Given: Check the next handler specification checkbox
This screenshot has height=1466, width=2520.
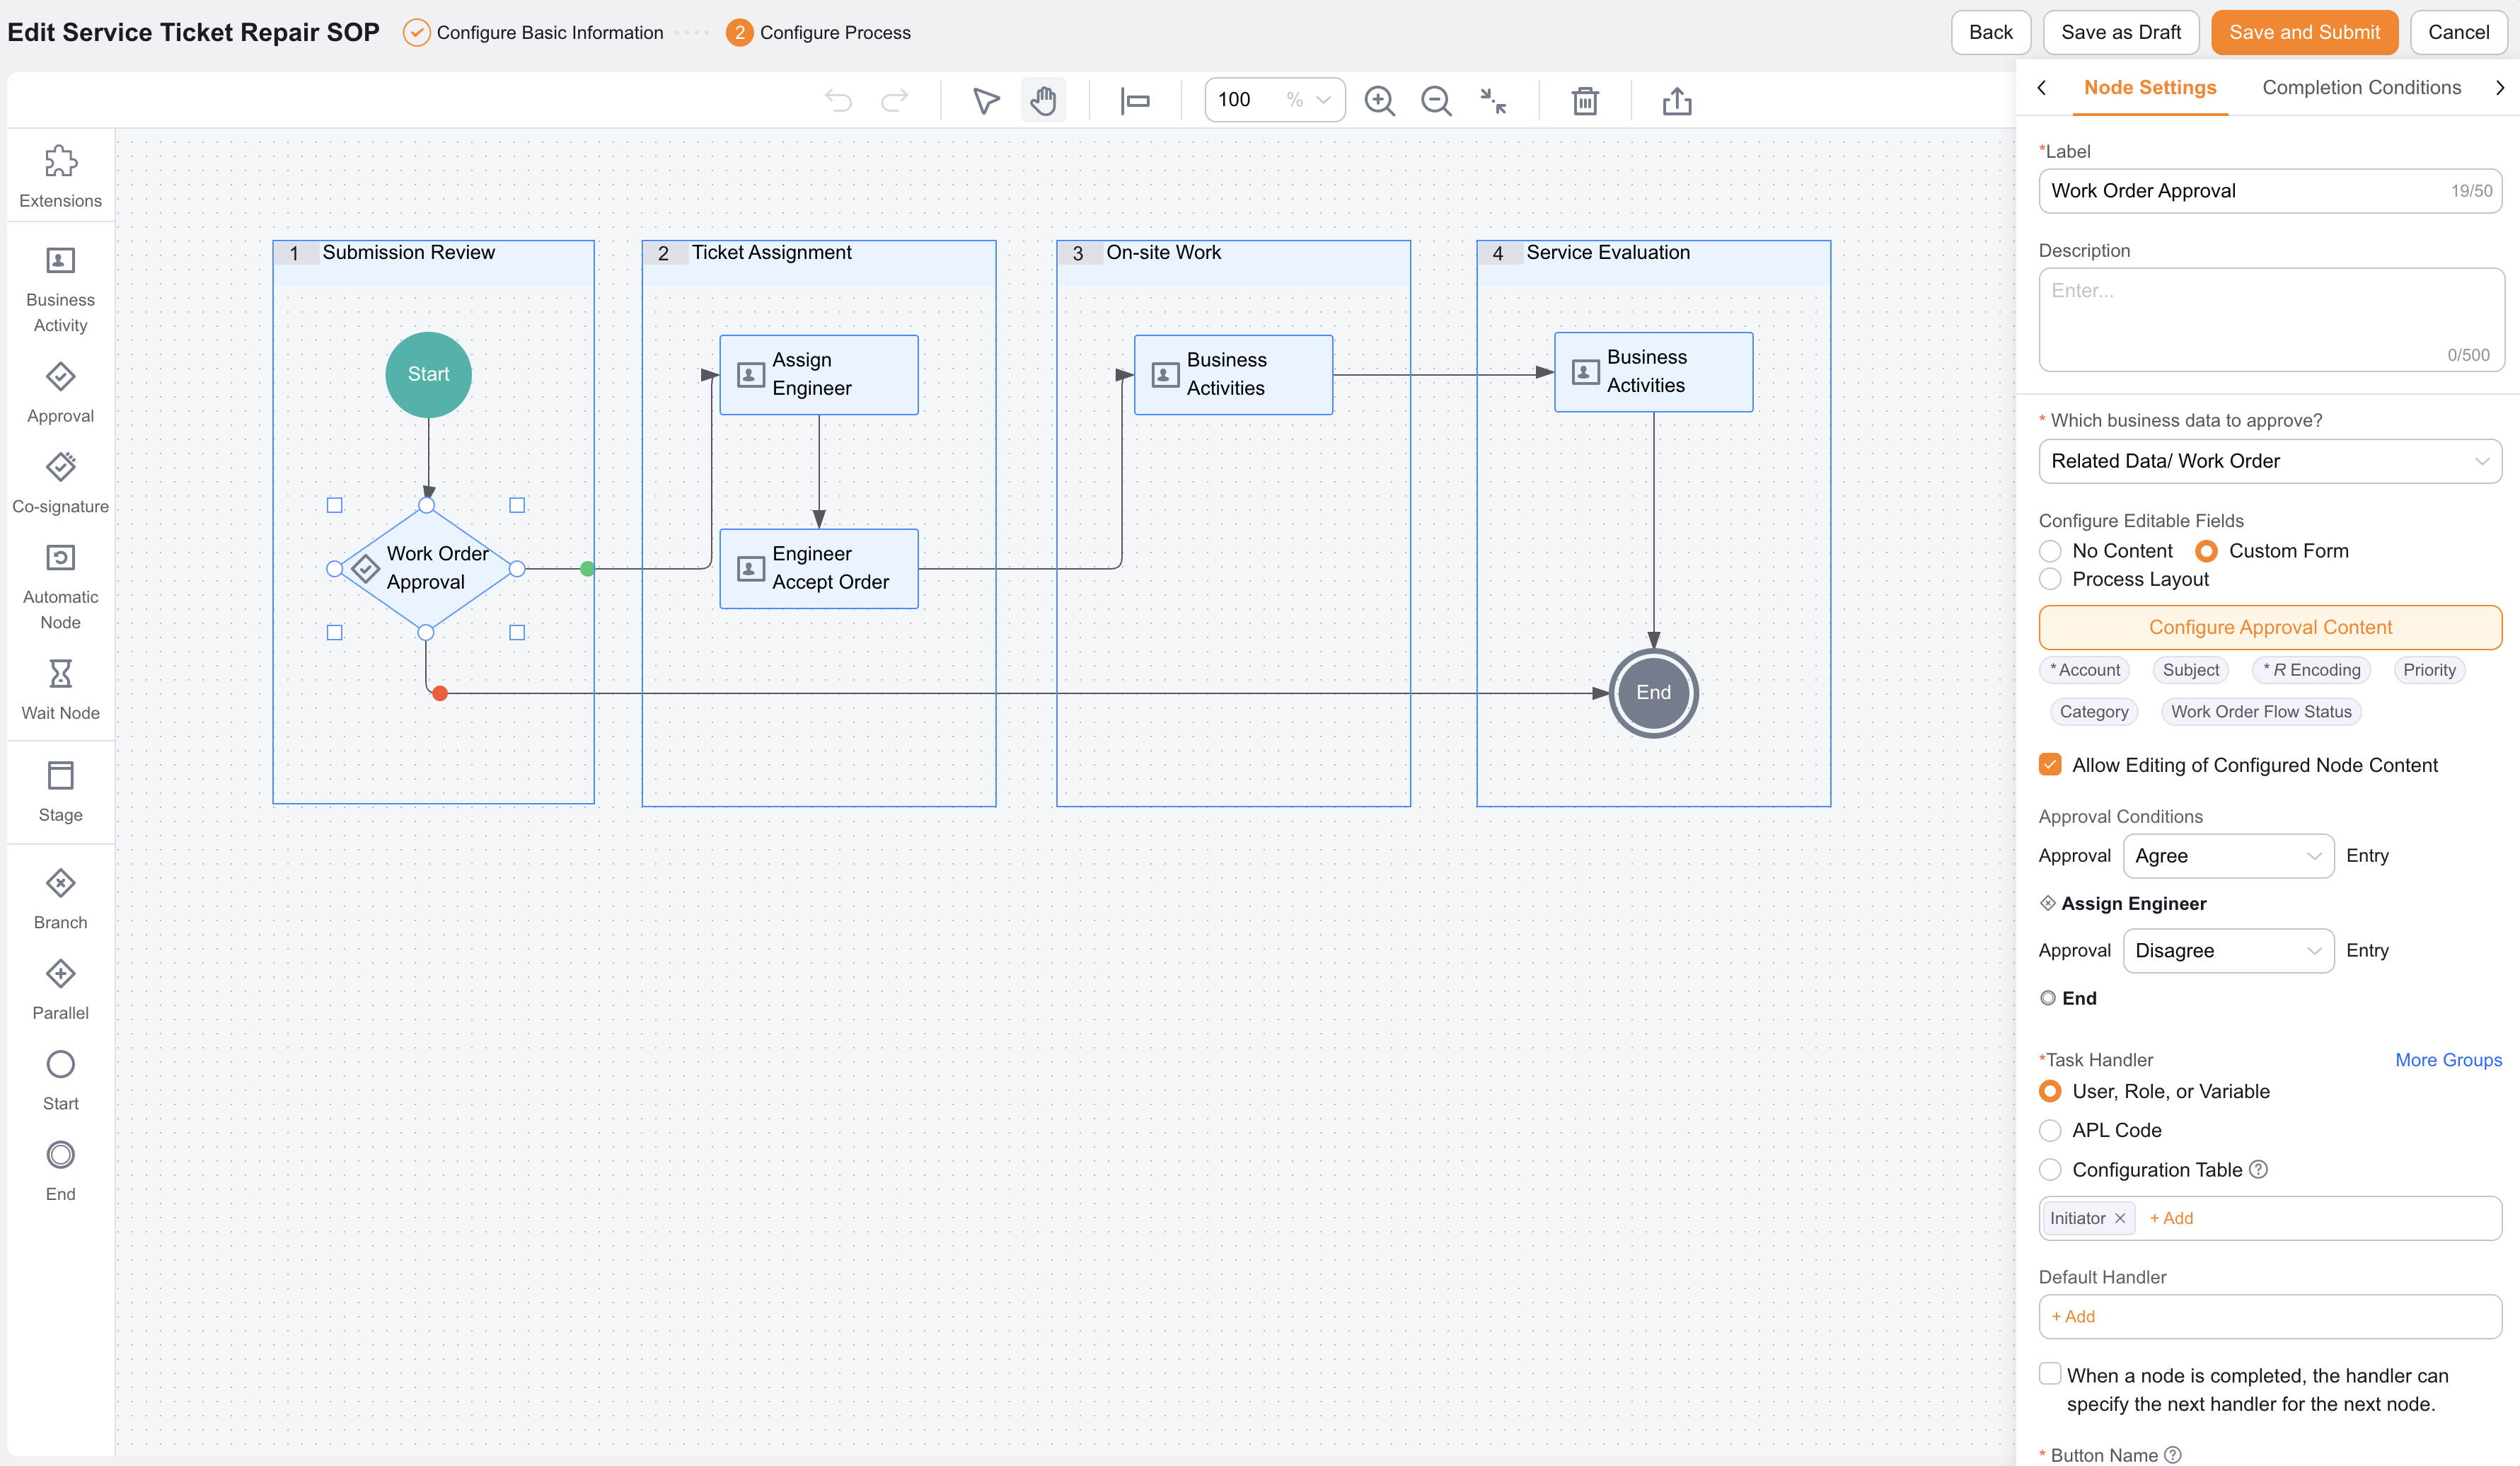Looking at the screenshot, I should (2050, 1374).
